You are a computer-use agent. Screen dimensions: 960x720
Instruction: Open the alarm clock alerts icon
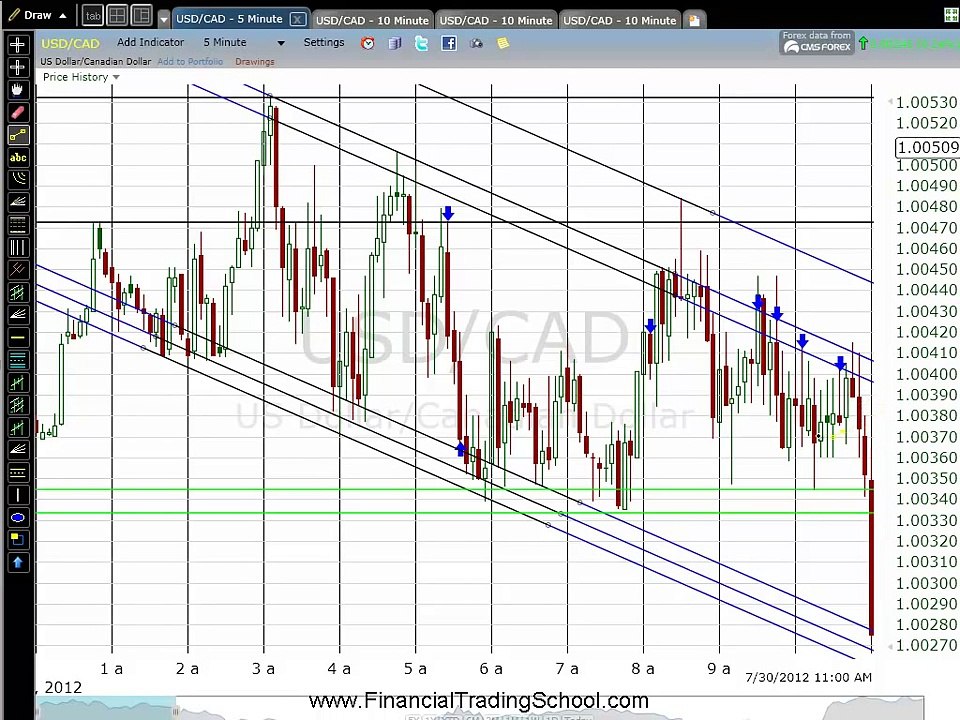(367, 43)
